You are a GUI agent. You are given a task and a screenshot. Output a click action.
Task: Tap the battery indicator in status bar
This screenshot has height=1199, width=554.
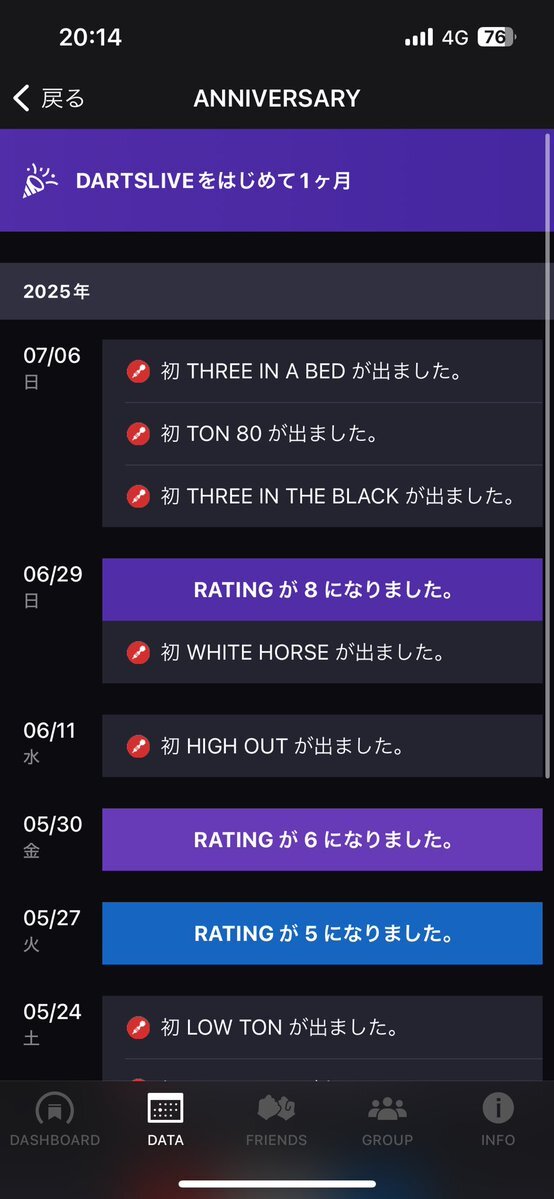pyautogui.click(x=497, y=37)
